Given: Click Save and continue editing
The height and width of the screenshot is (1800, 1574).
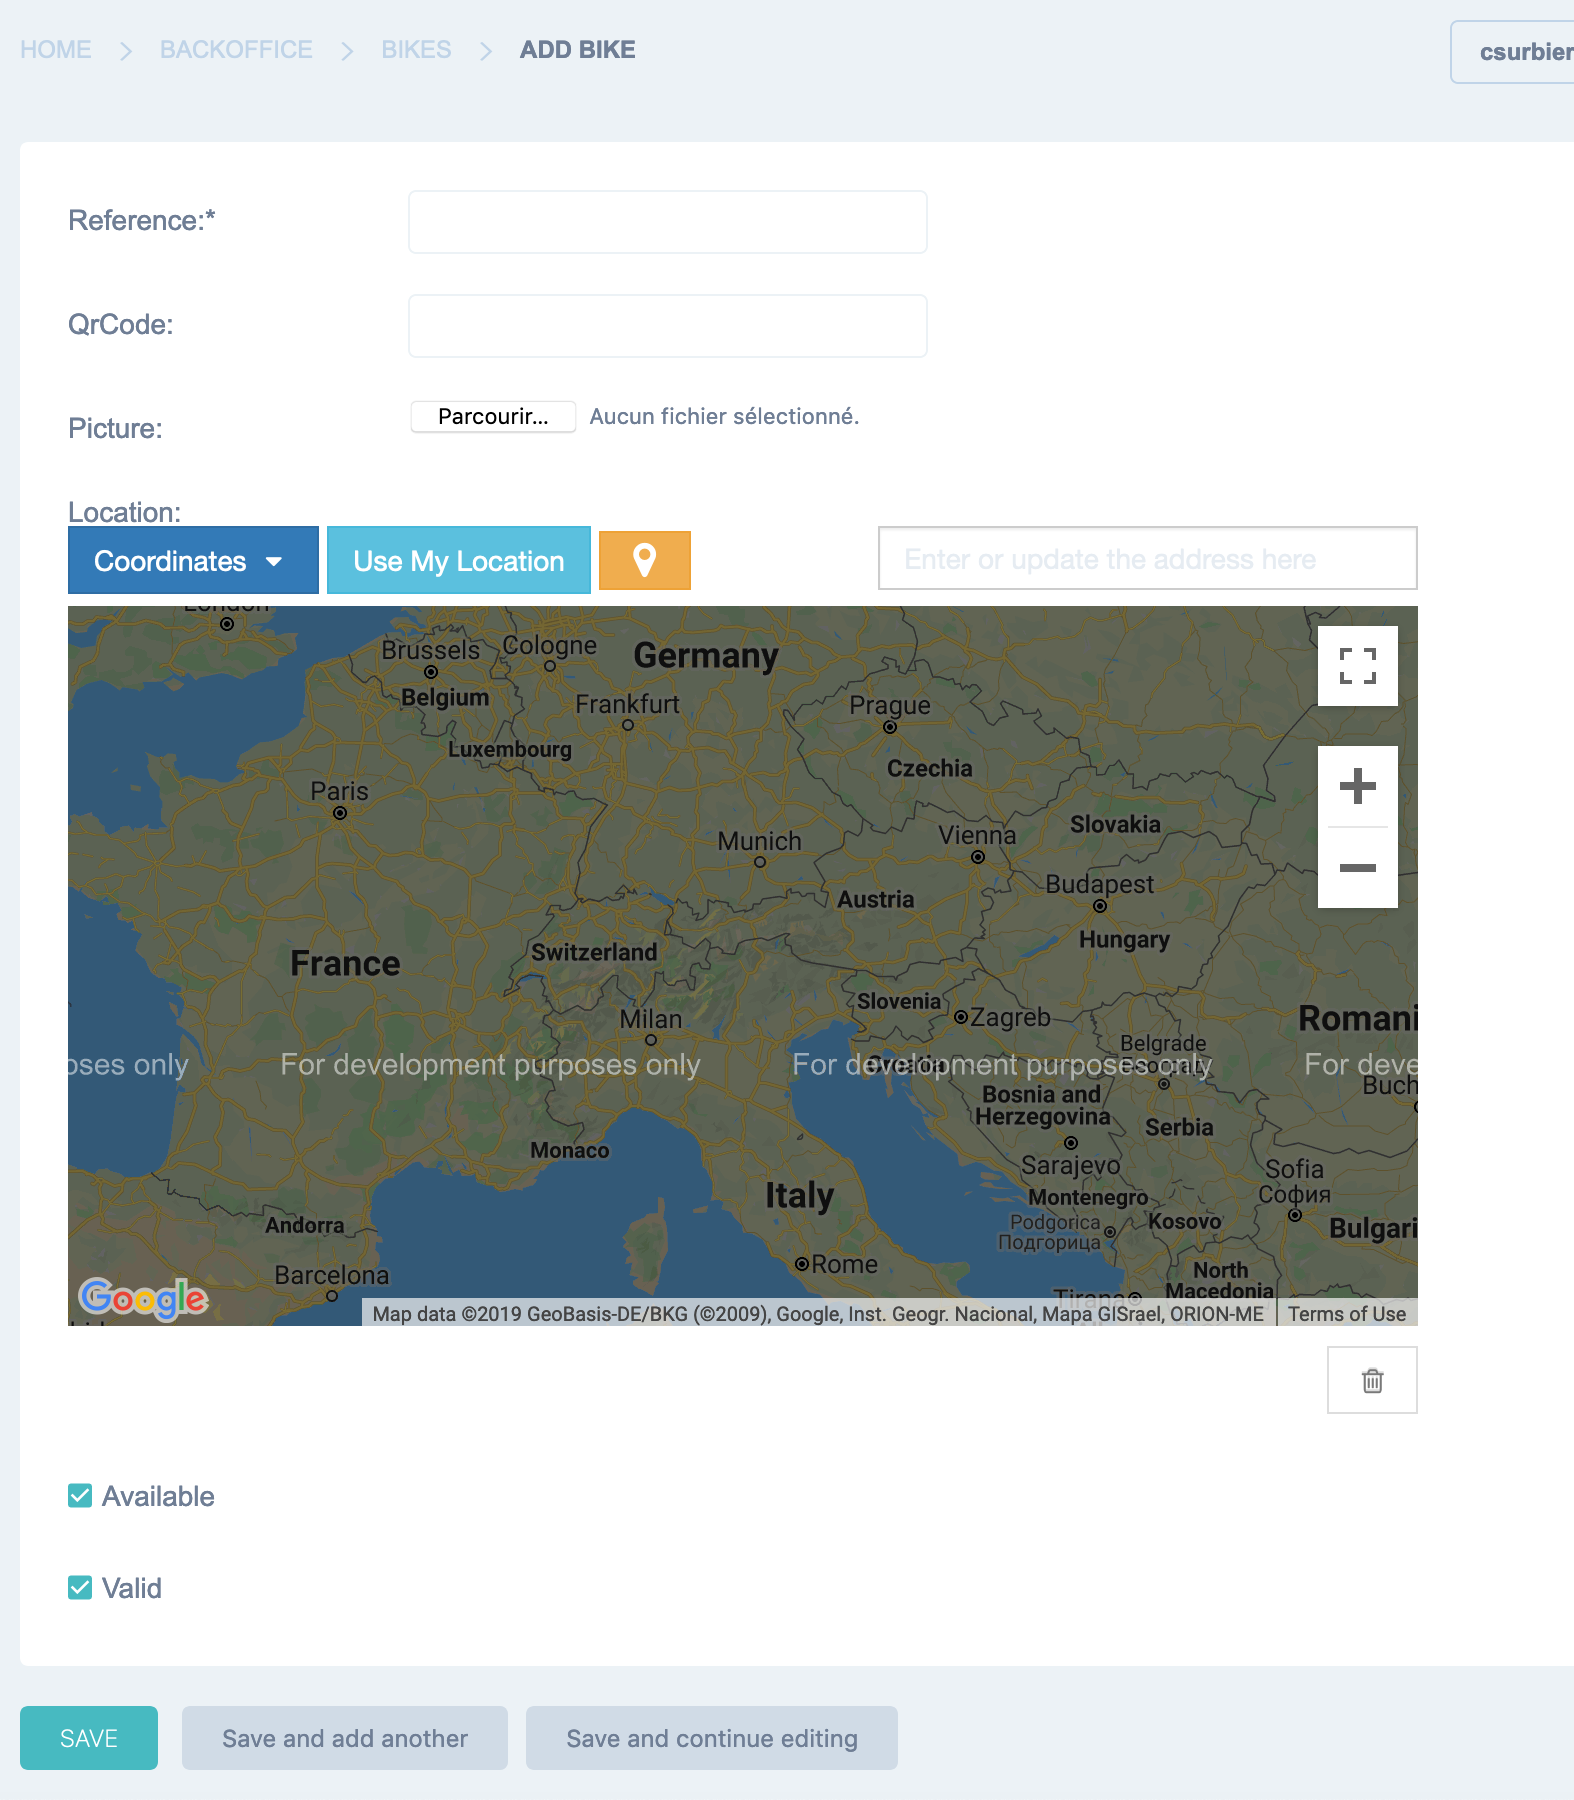Looking at the screenshot, I should [712, 1738].
